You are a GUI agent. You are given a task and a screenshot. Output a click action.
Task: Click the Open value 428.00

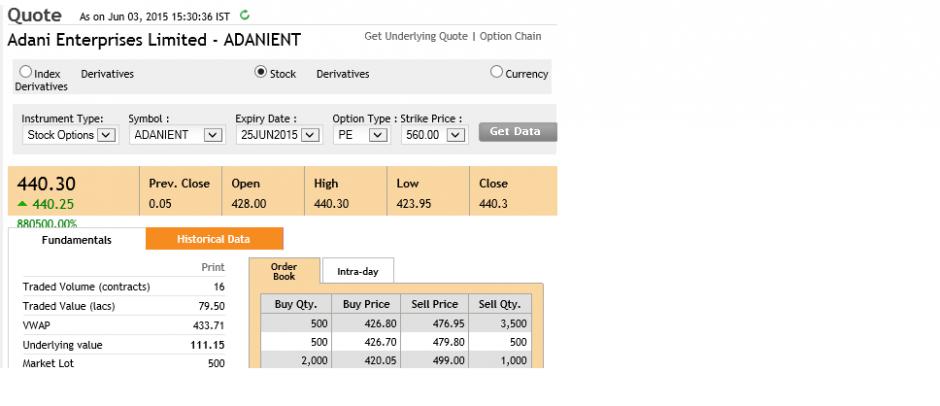click(x=249, y=204)
